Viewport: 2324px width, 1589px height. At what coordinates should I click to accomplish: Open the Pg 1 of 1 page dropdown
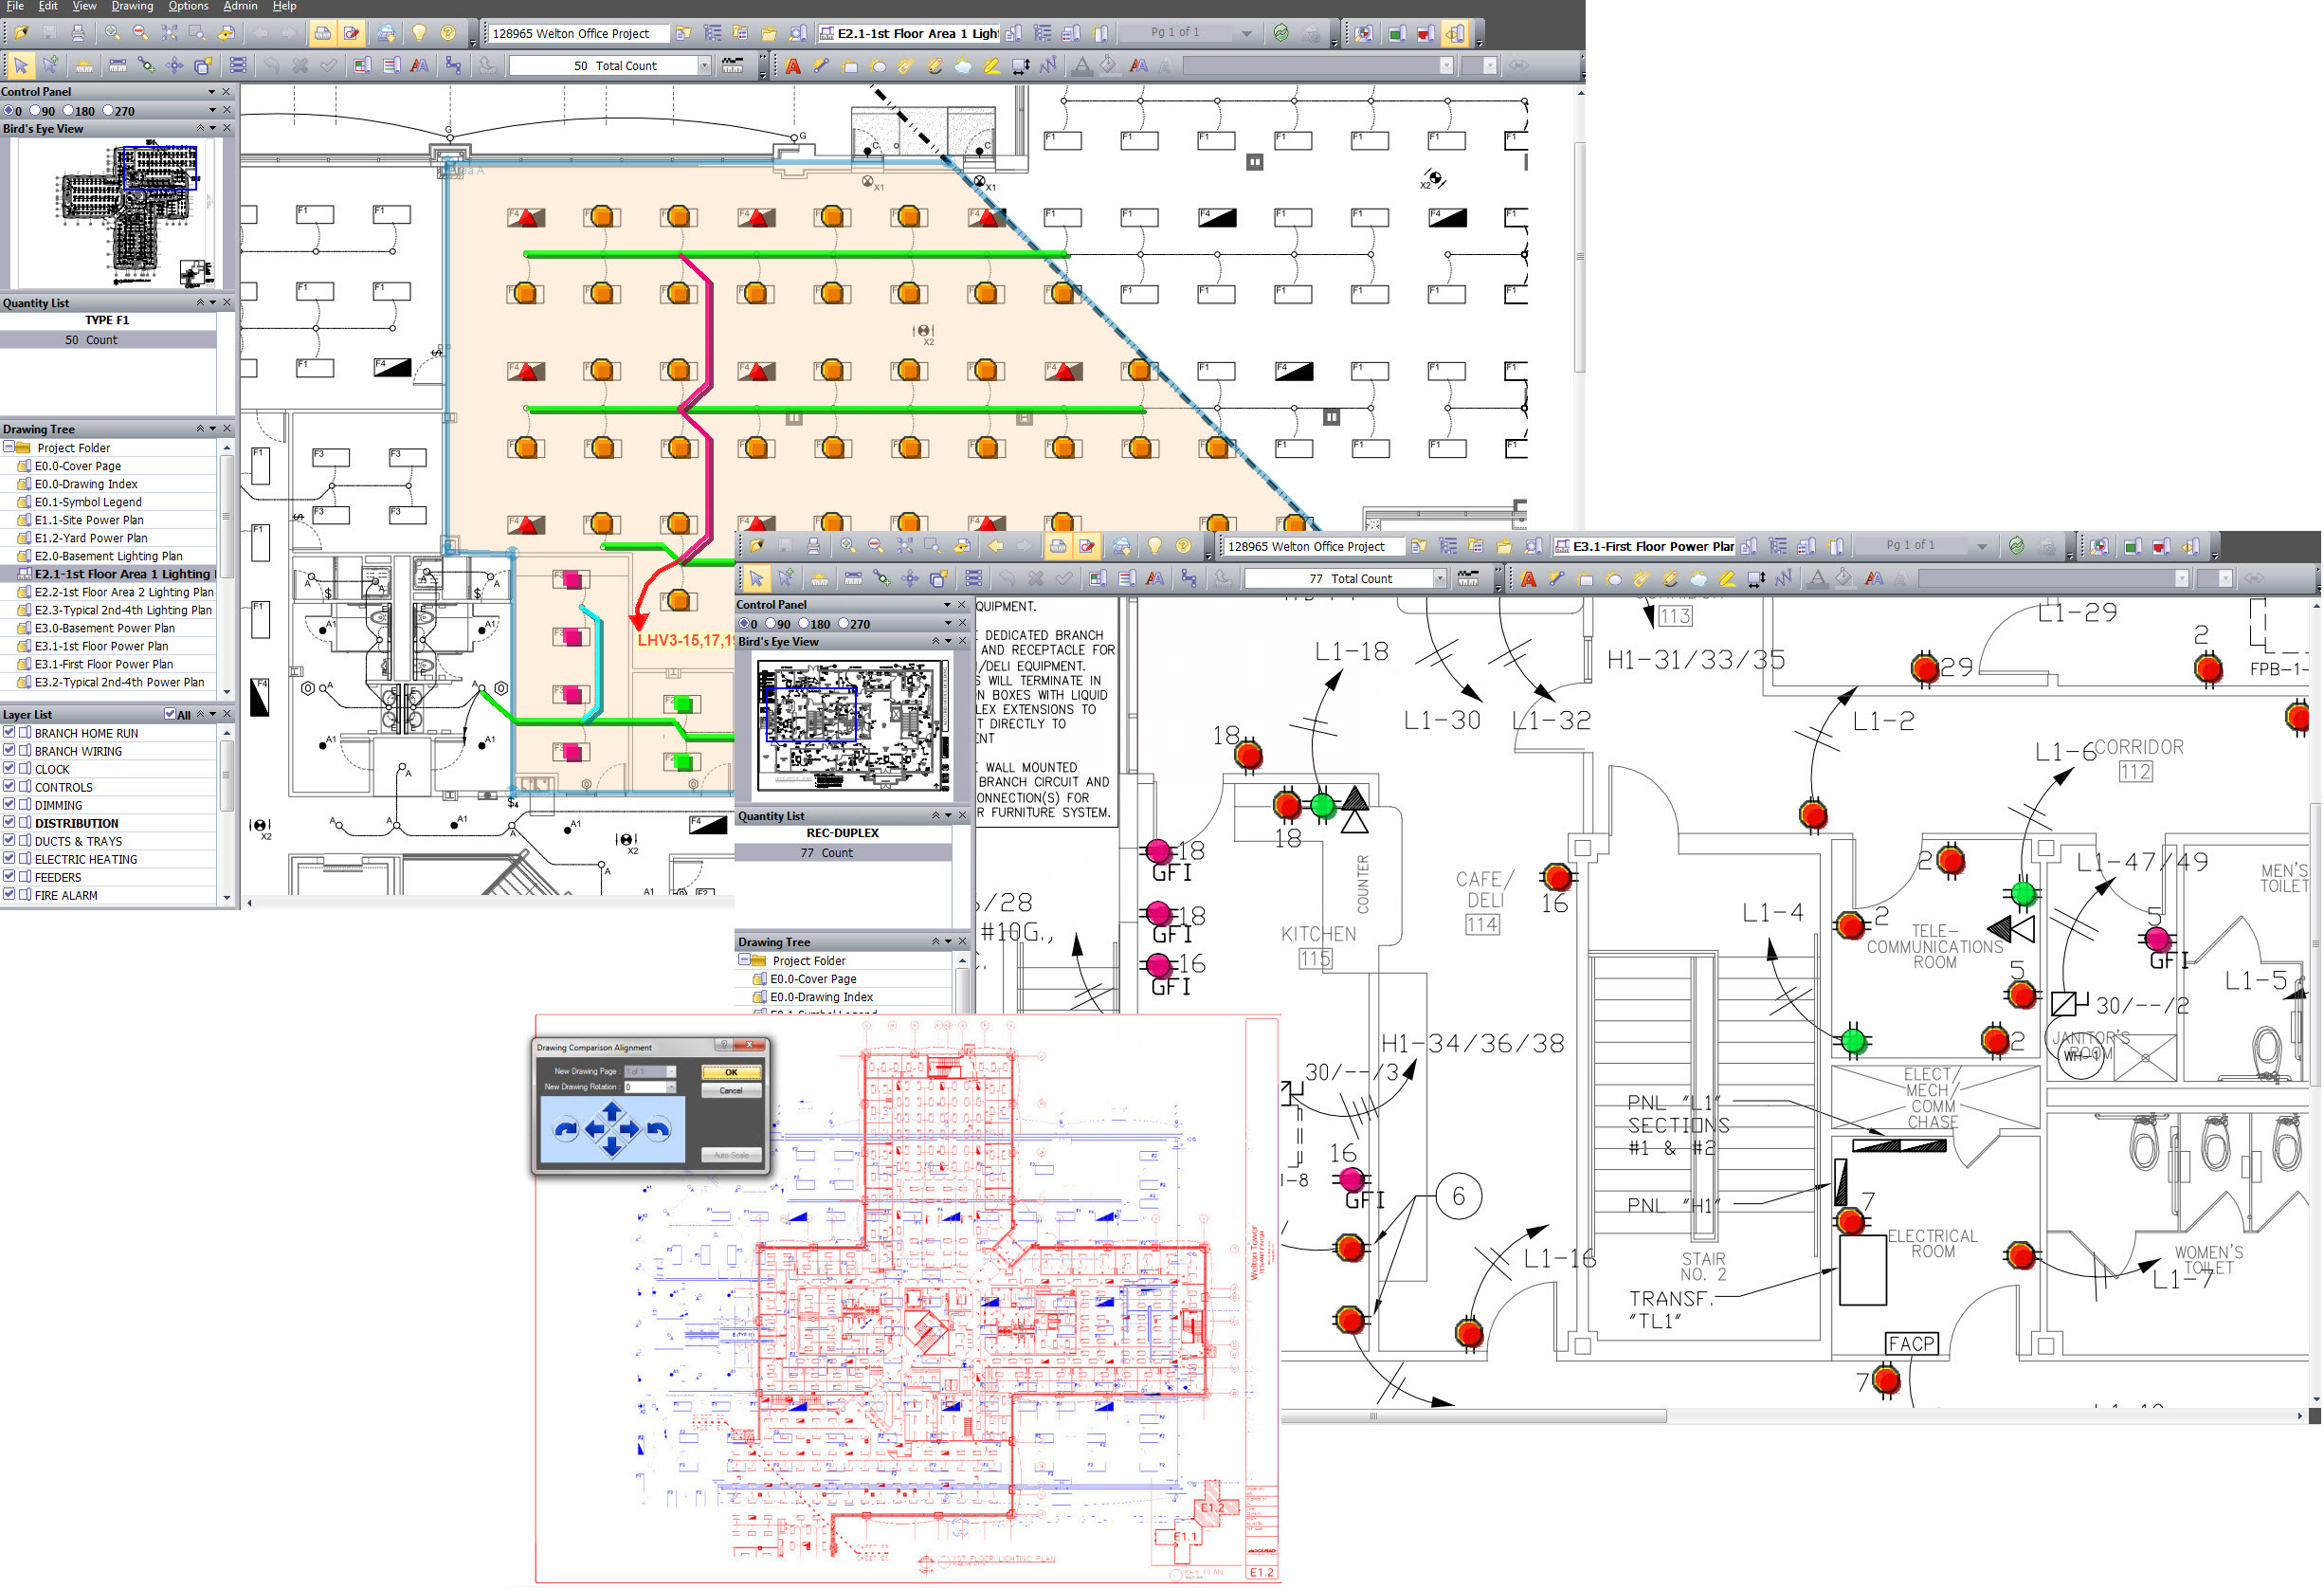click(x=1247, y=33)
